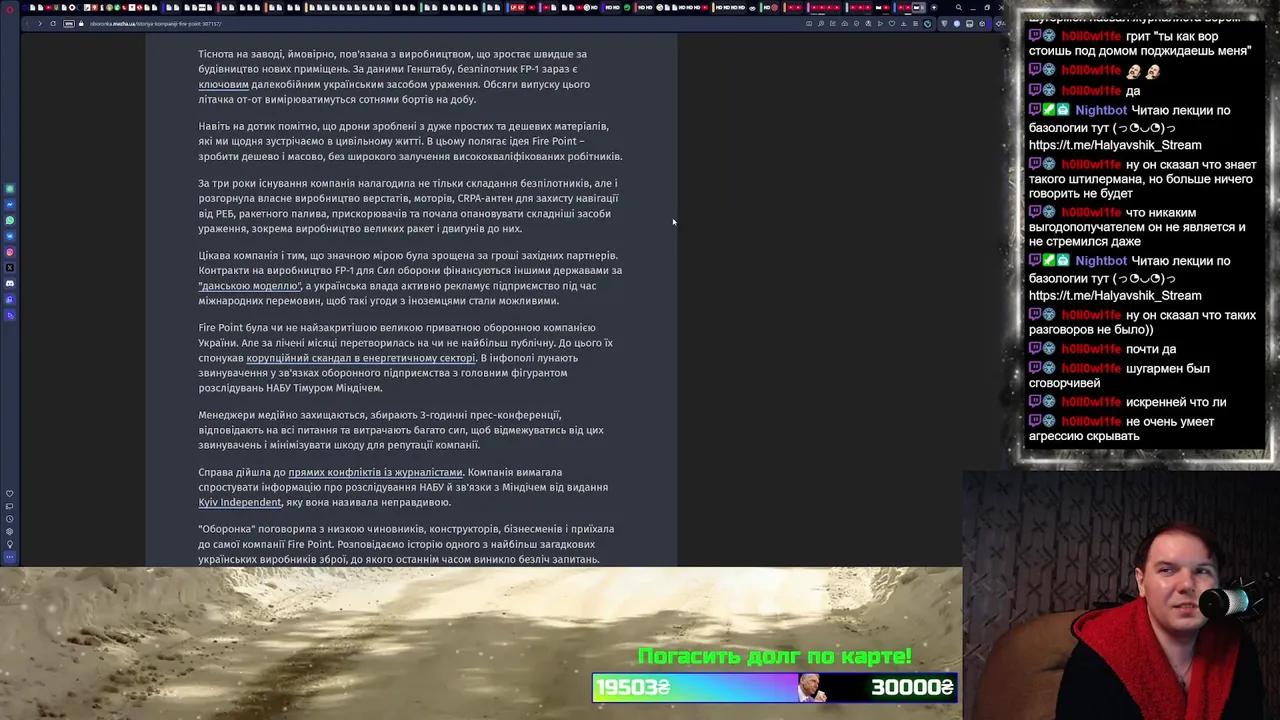Click the purple play-arrow icon in the sidebar
Screen dimensions: 1280x720
[10, 315]
